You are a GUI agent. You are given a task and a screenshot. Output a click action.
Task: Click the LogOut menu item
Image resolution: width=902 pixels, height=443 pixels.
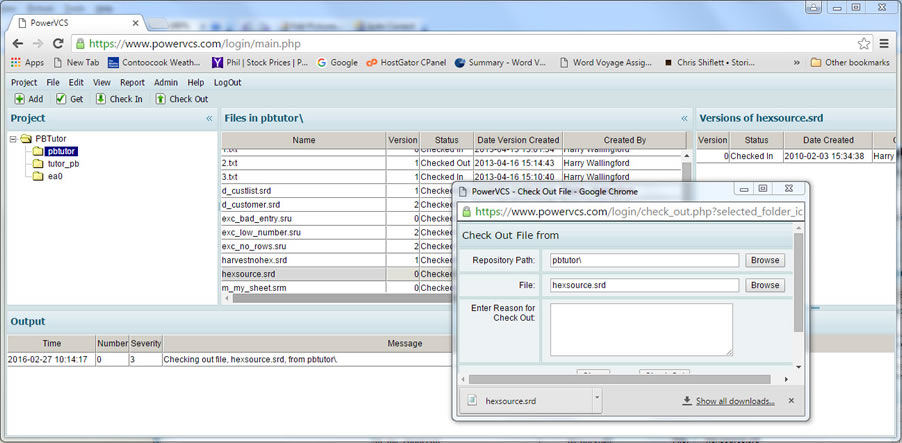(x=227, y=82)
